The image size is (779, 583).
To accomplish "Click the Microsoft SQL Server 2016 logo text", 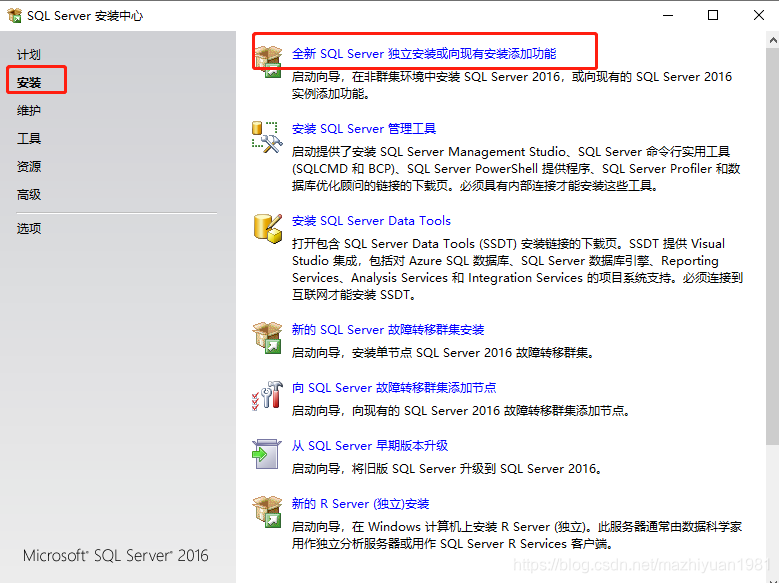I will point(116,555).
